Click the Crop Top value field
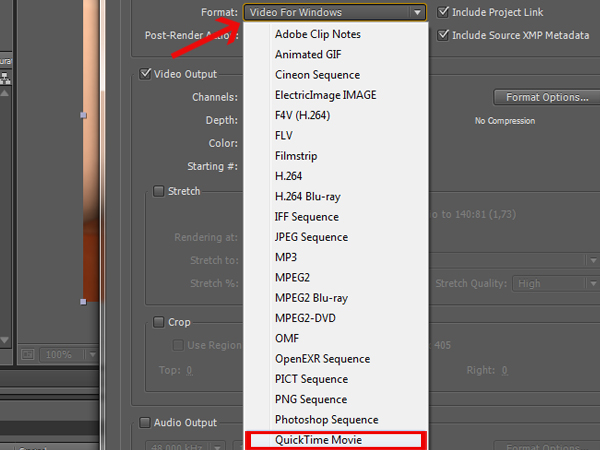The image size is (600, 450). coord(190,370)
